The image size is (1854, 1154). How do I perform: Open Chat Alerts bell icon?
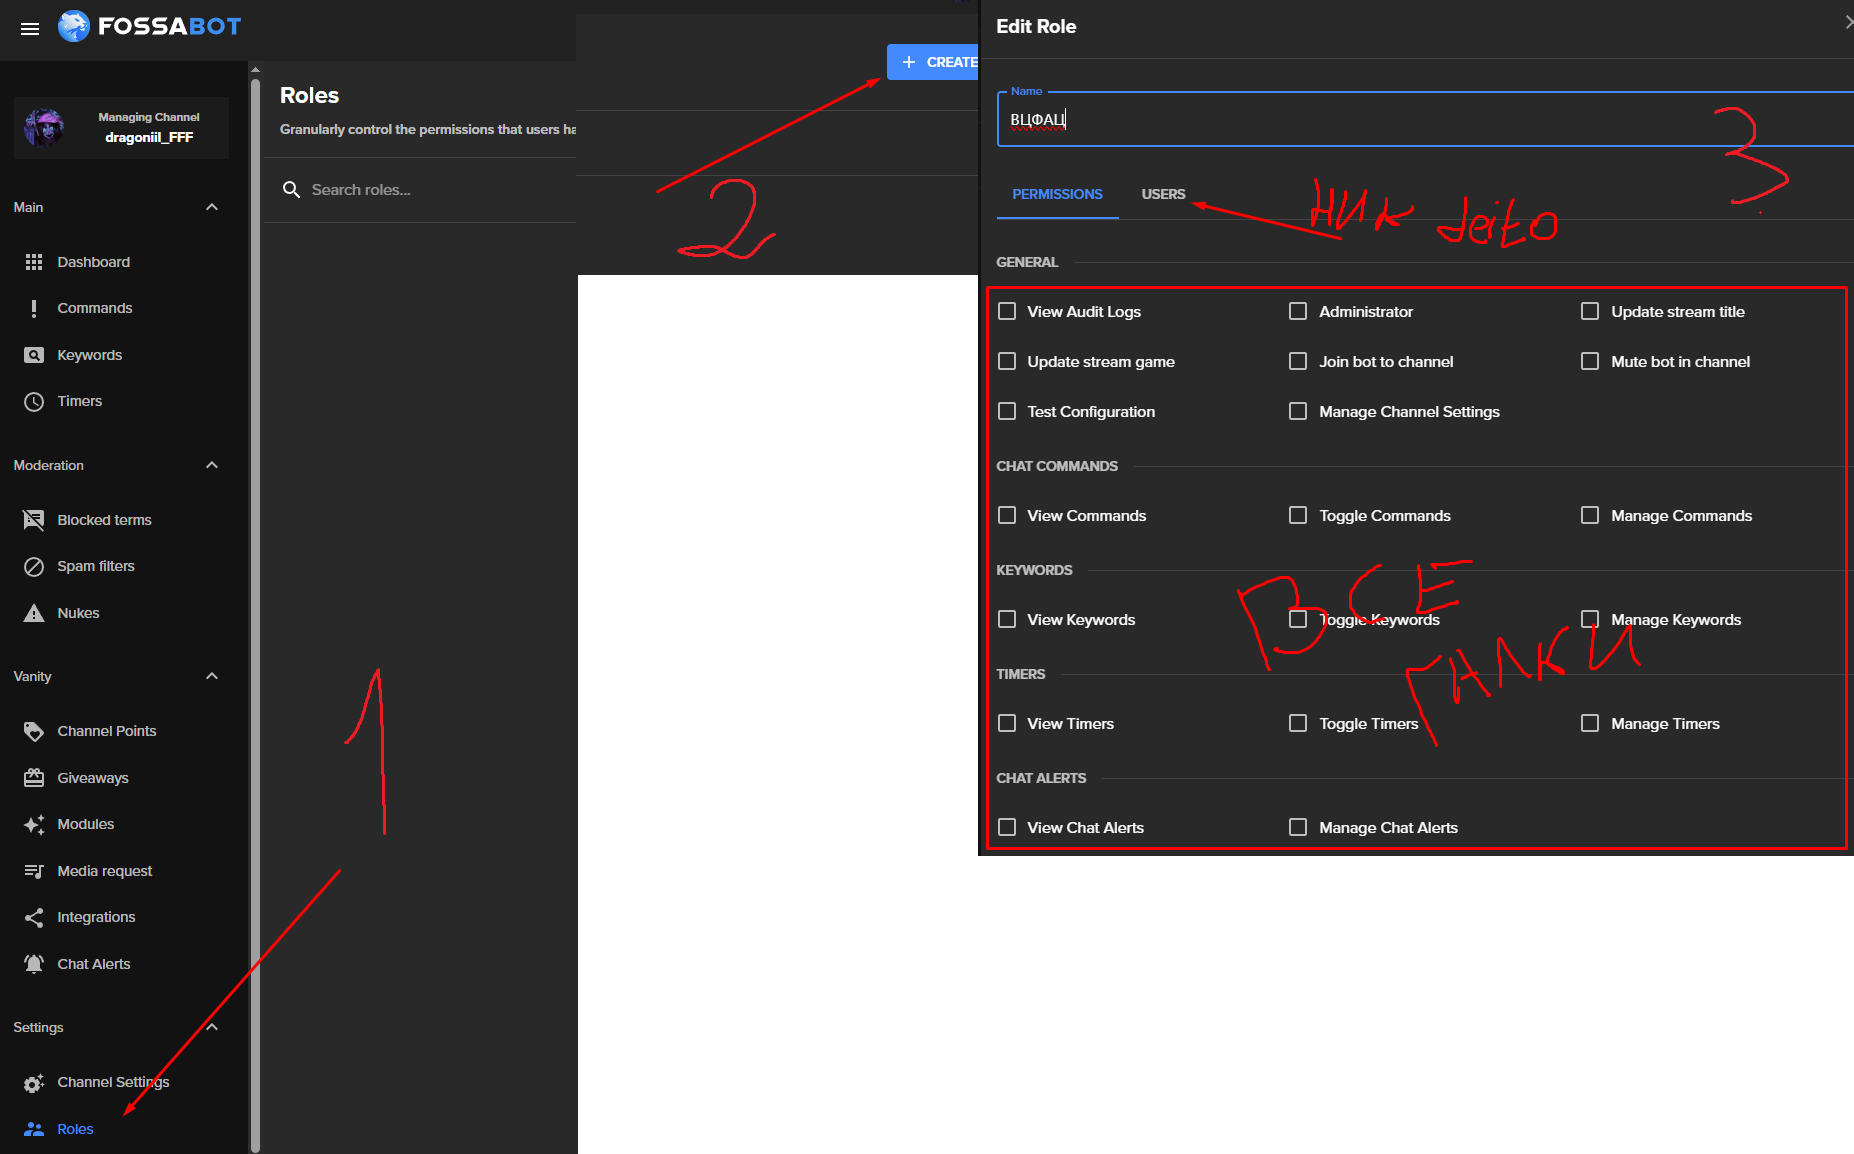coord(34,964)
